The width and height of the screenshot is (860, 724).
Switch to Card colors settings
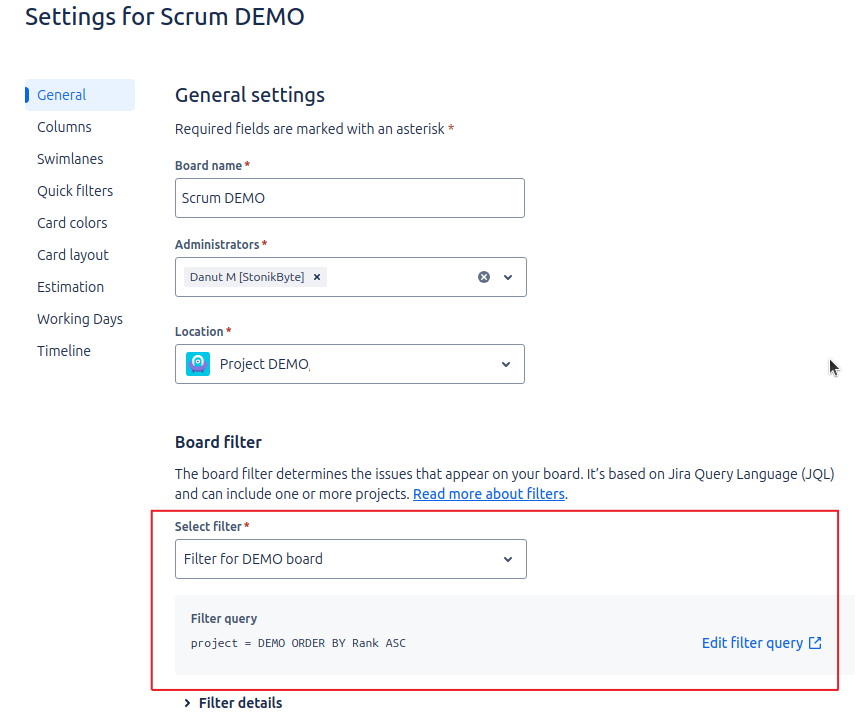click(x=72, y=223)
